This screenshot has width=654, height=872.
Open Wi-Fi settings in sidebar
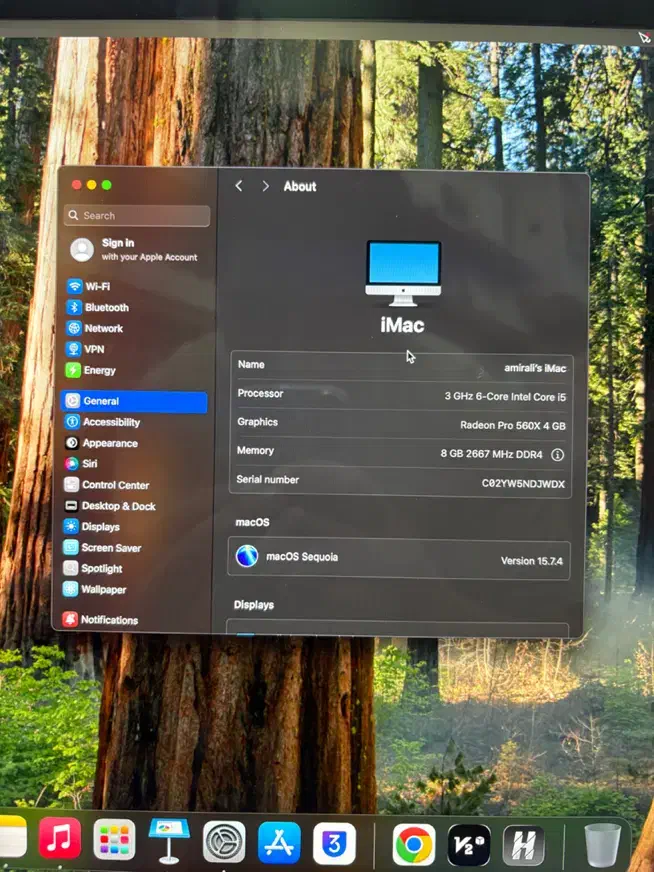click(89, 286)
